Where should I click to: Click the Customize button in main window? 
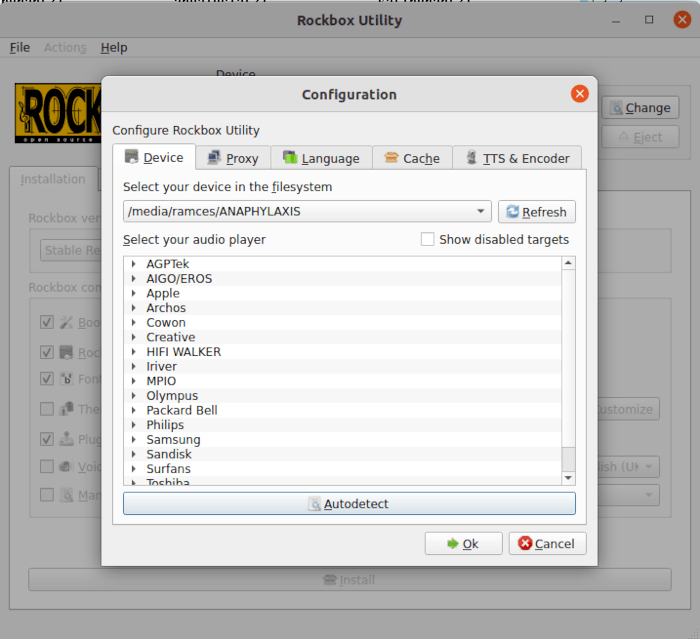click(629, 409)
